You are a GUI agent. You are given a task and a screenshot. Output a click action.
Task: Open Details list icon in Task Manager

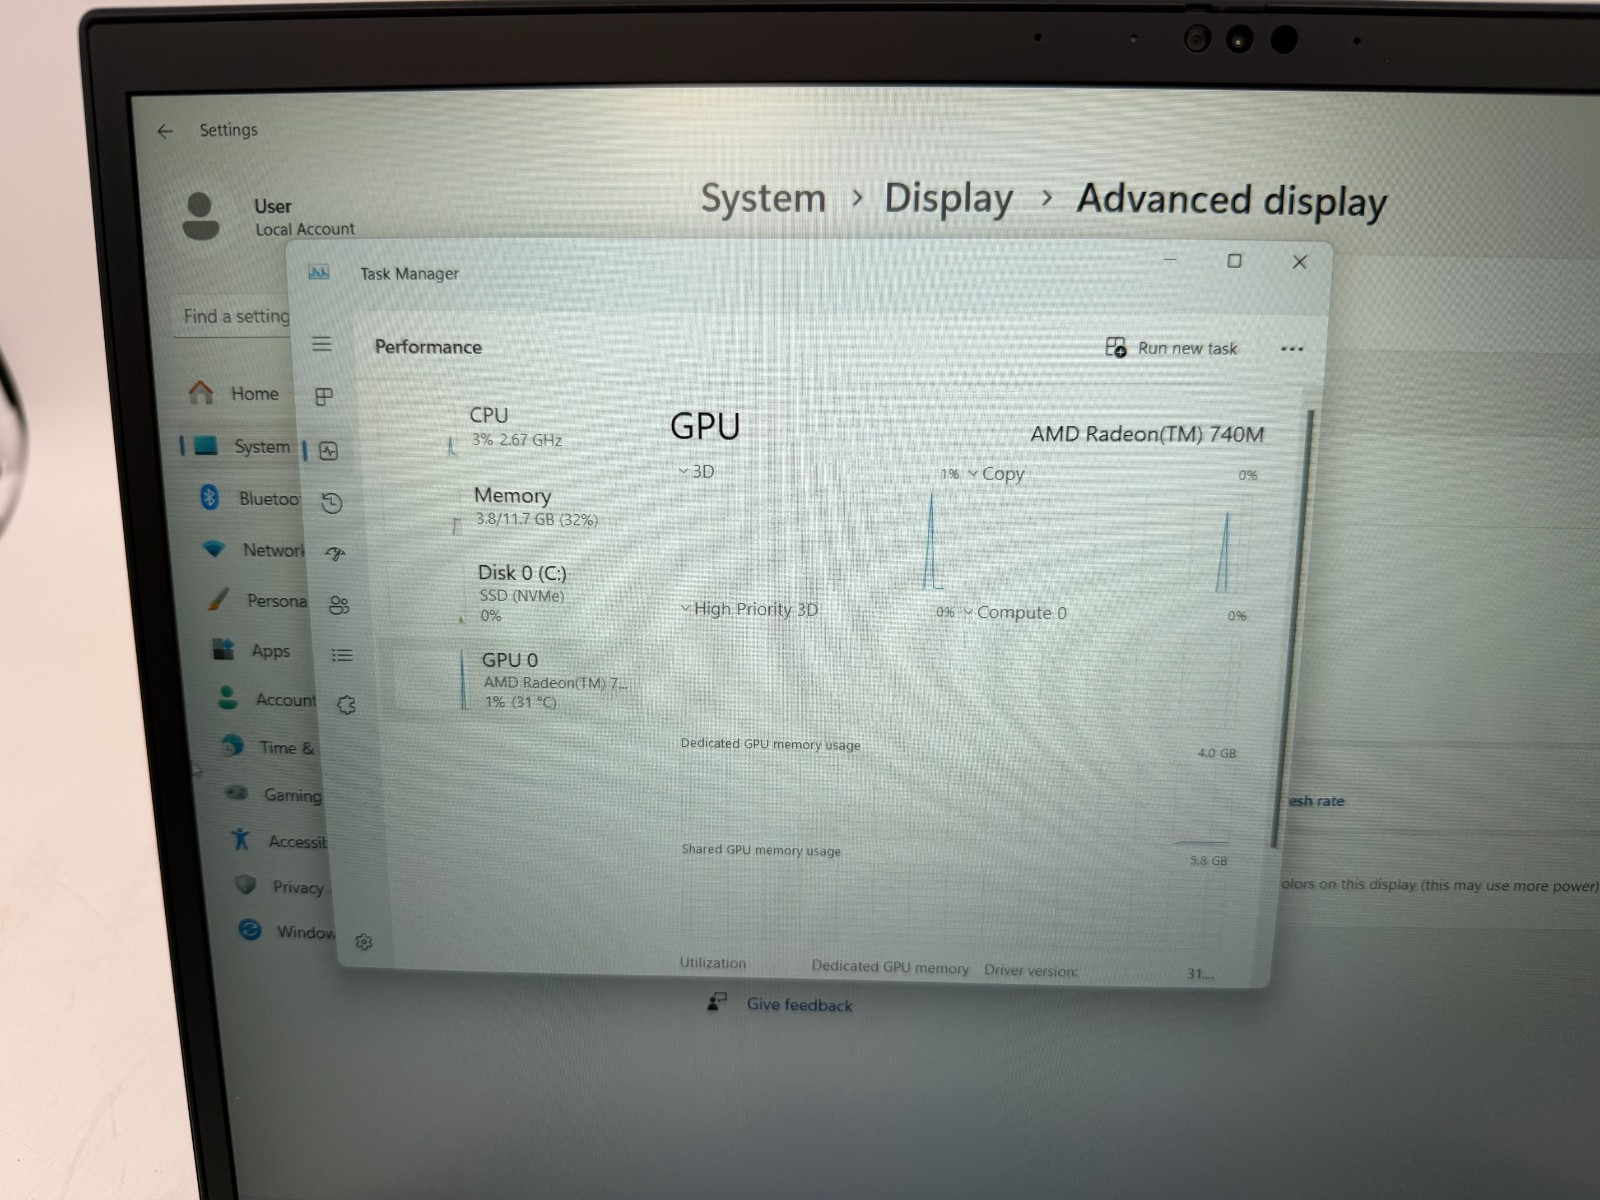pyautogui.click(x=342, y=655)
